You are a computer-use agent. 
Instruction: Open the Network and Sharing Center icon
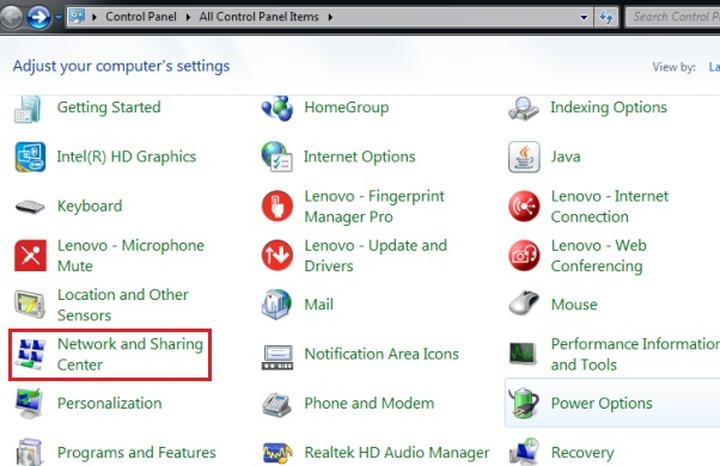pos(30,354)
